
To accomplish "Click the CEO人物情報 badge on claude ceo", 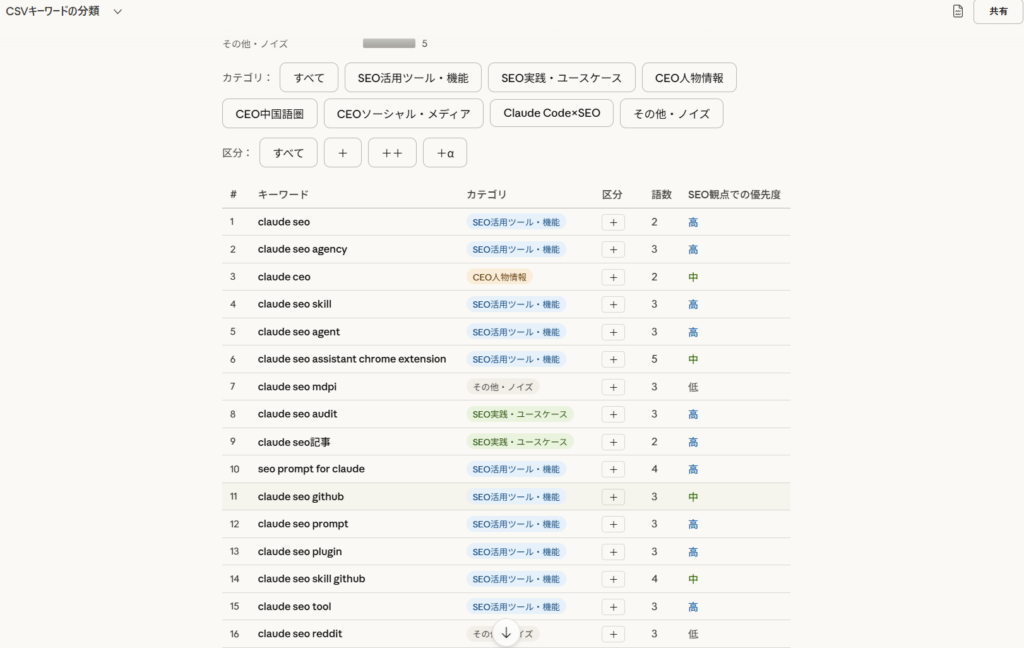I will [x=500, y=276].
